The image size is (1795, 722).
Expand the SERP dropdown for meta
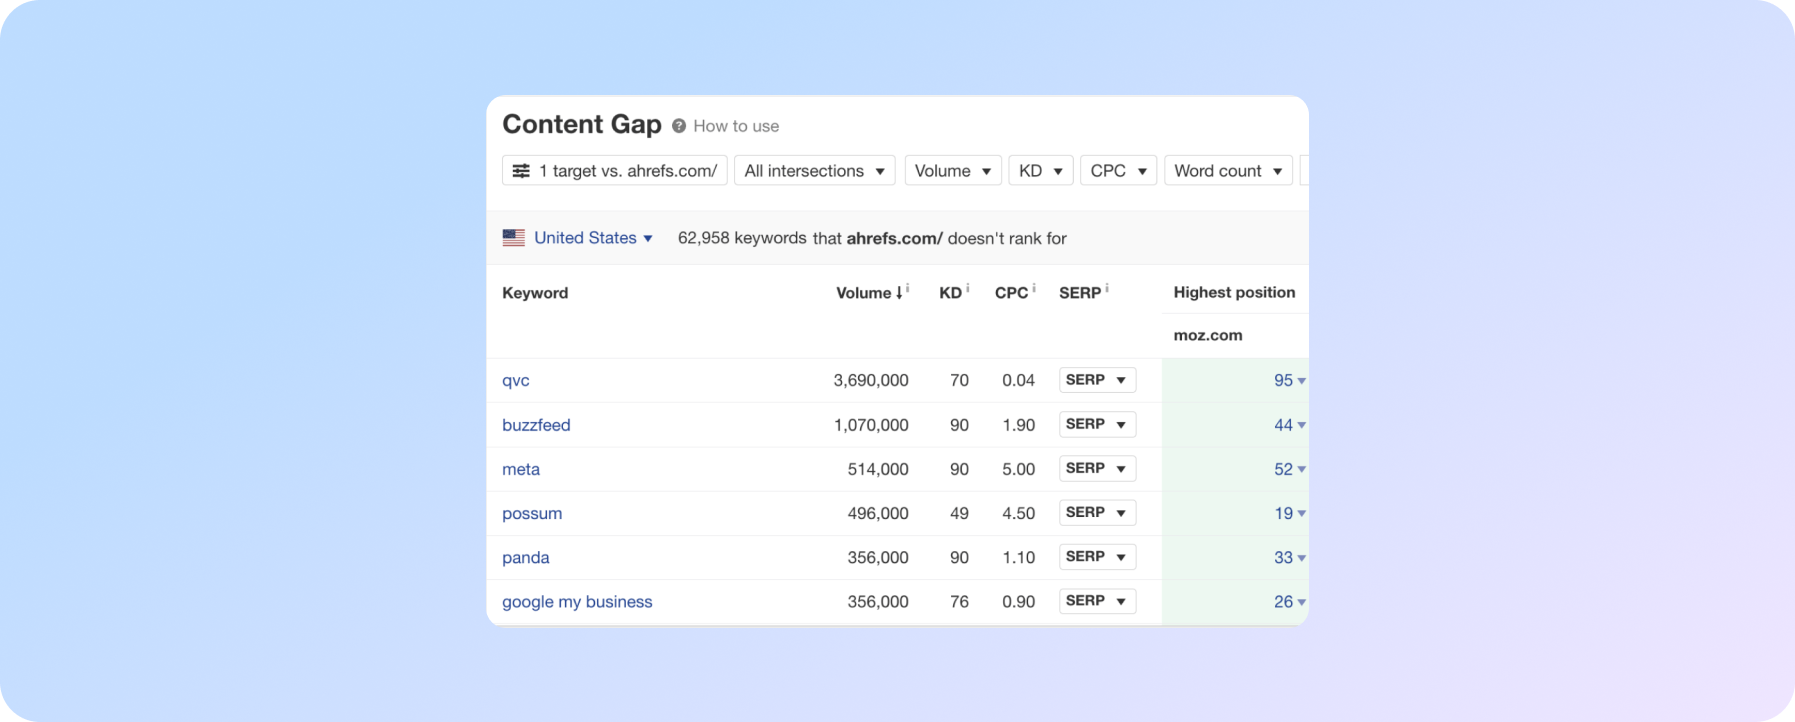coord(1097,468)
